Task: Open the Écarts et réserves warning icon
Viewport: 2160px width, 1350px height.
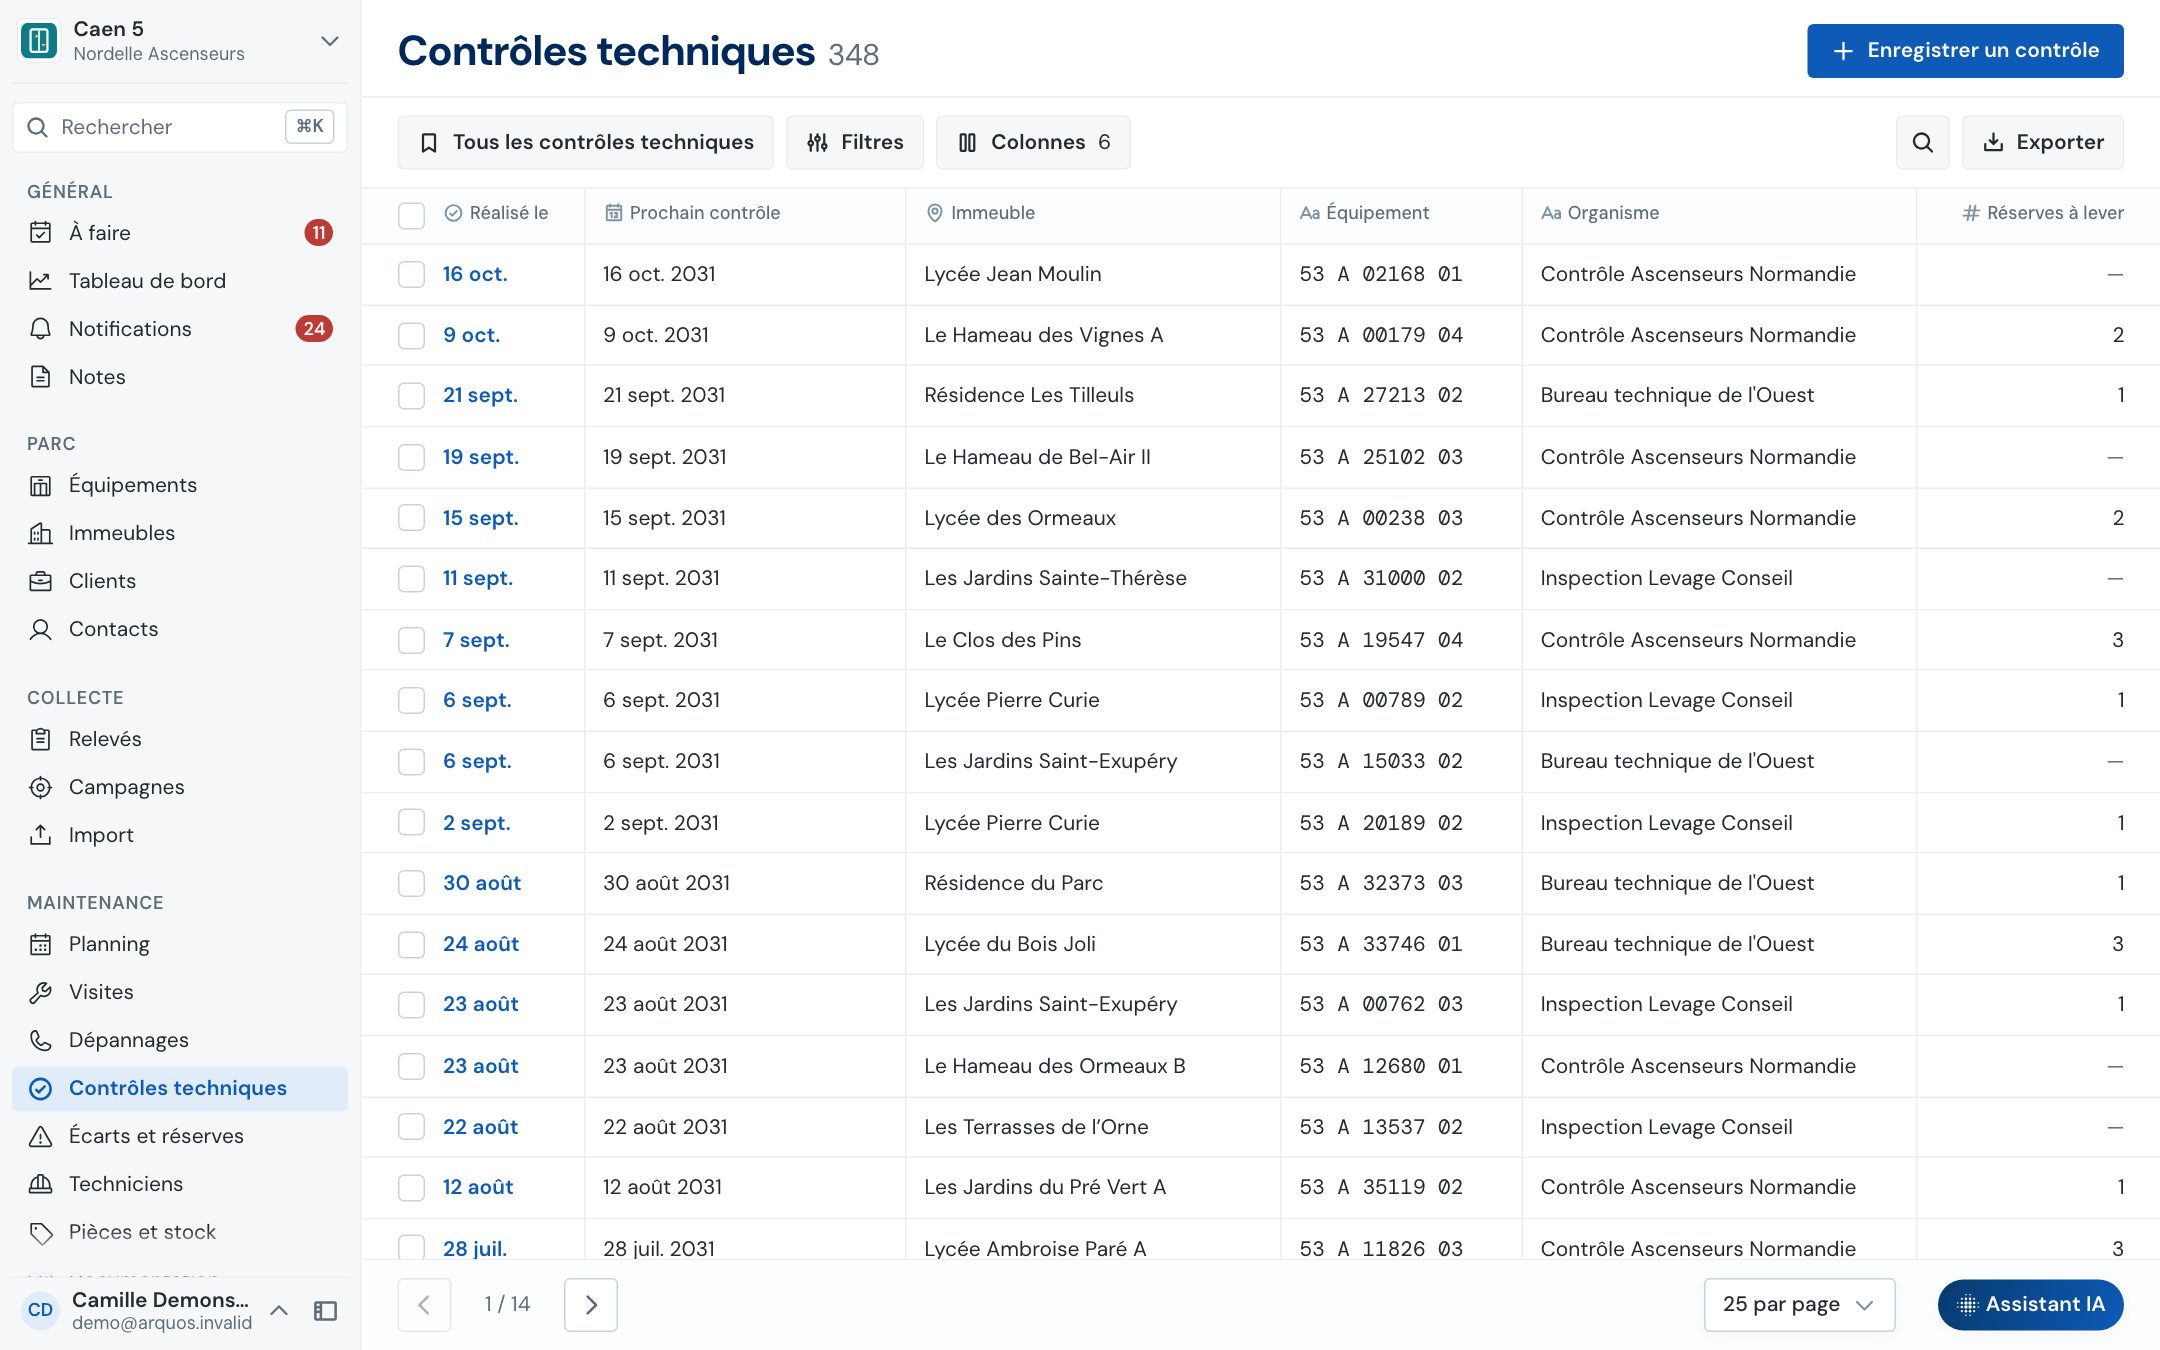Action: tap(40, 1136)
